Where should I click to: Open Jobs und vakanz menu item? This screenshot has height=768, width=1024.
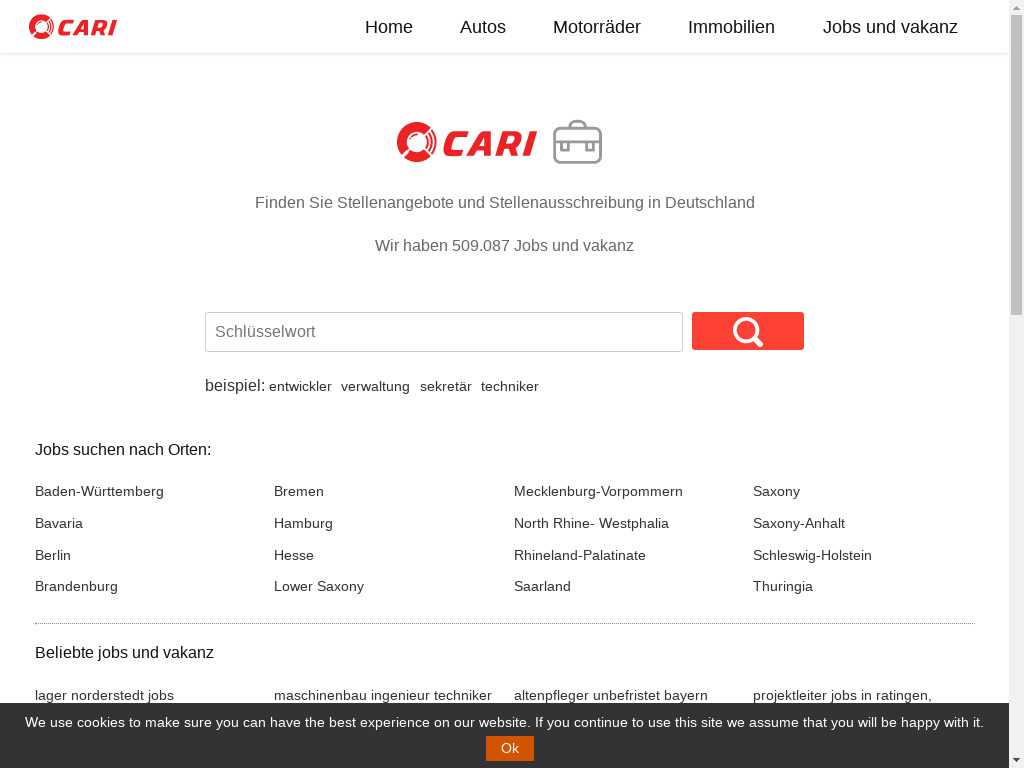(890, 27)
